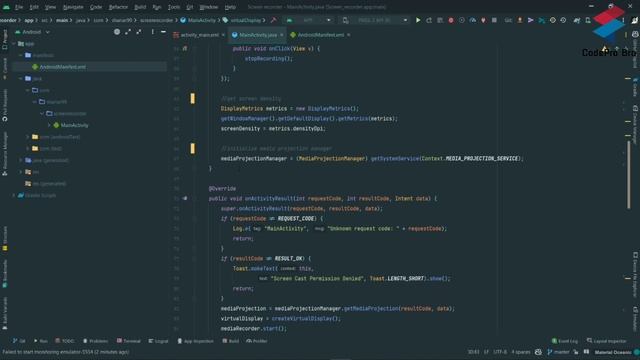640x360 pixels.
Task: Click the master Git branch in status bar
Action: [558, 352]
